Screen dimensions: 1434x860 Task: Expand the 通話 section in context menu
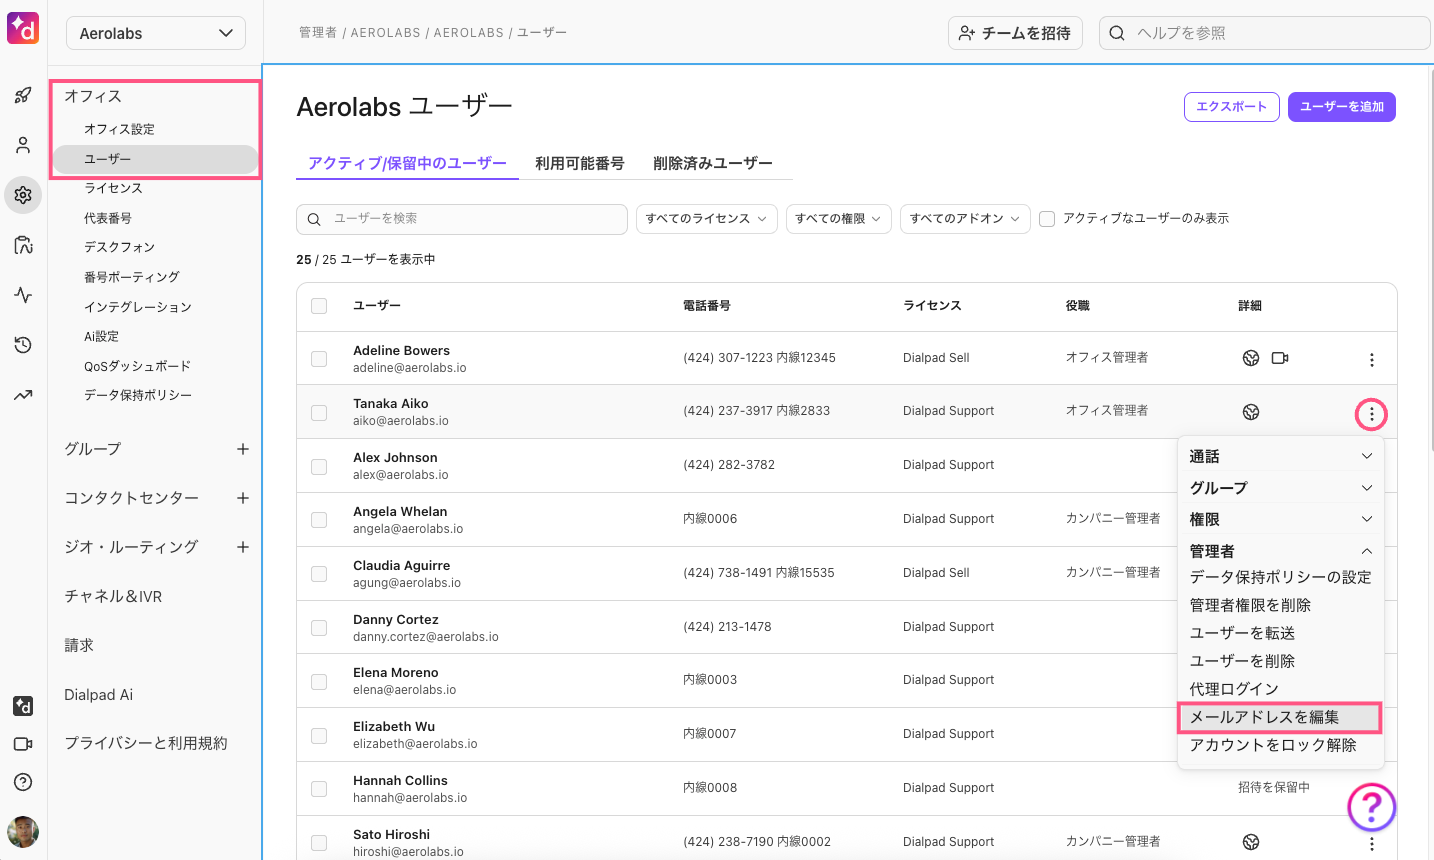click(x=1281, y=456)
